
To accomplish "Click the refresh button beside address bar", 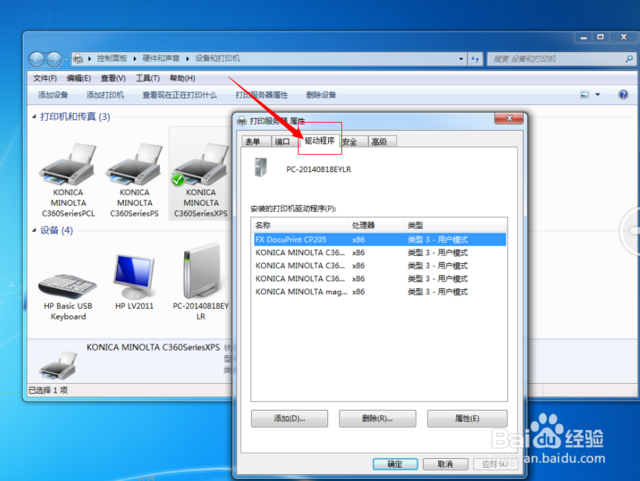I will [476, 59].
